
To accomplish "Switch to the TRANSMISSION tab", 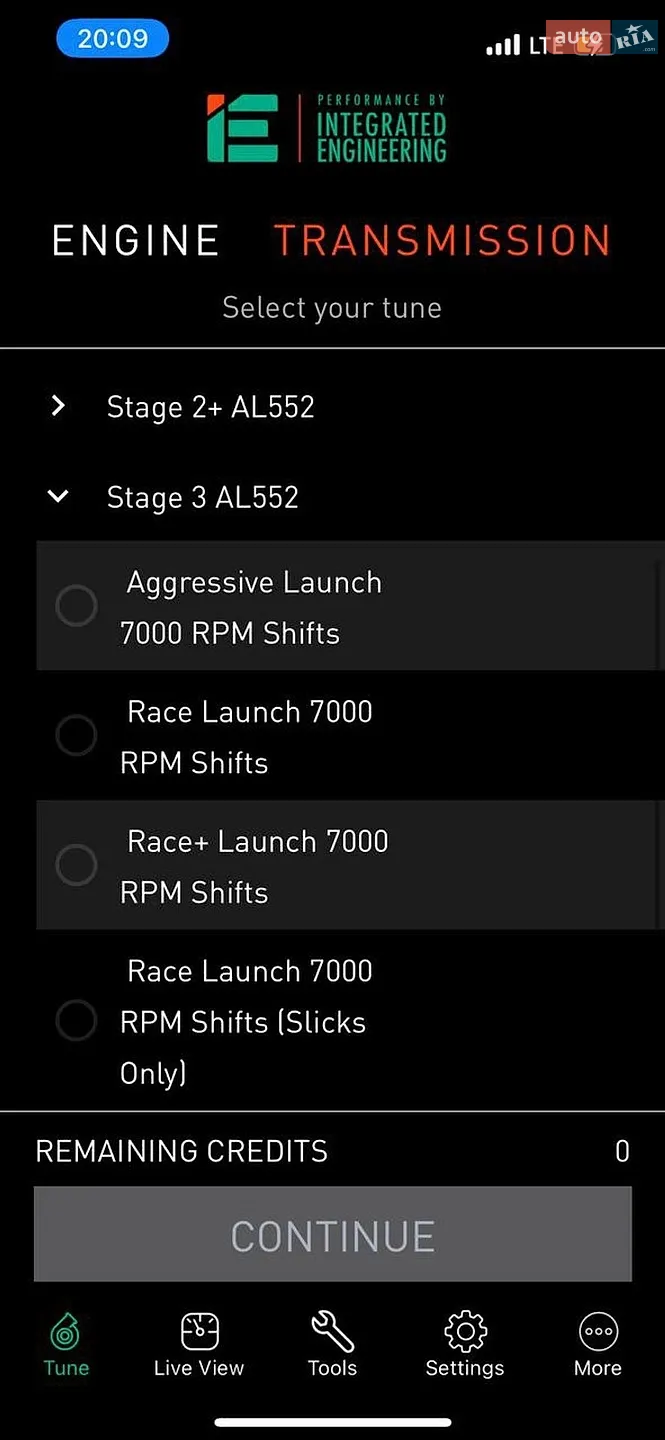I will pos(442,241).
